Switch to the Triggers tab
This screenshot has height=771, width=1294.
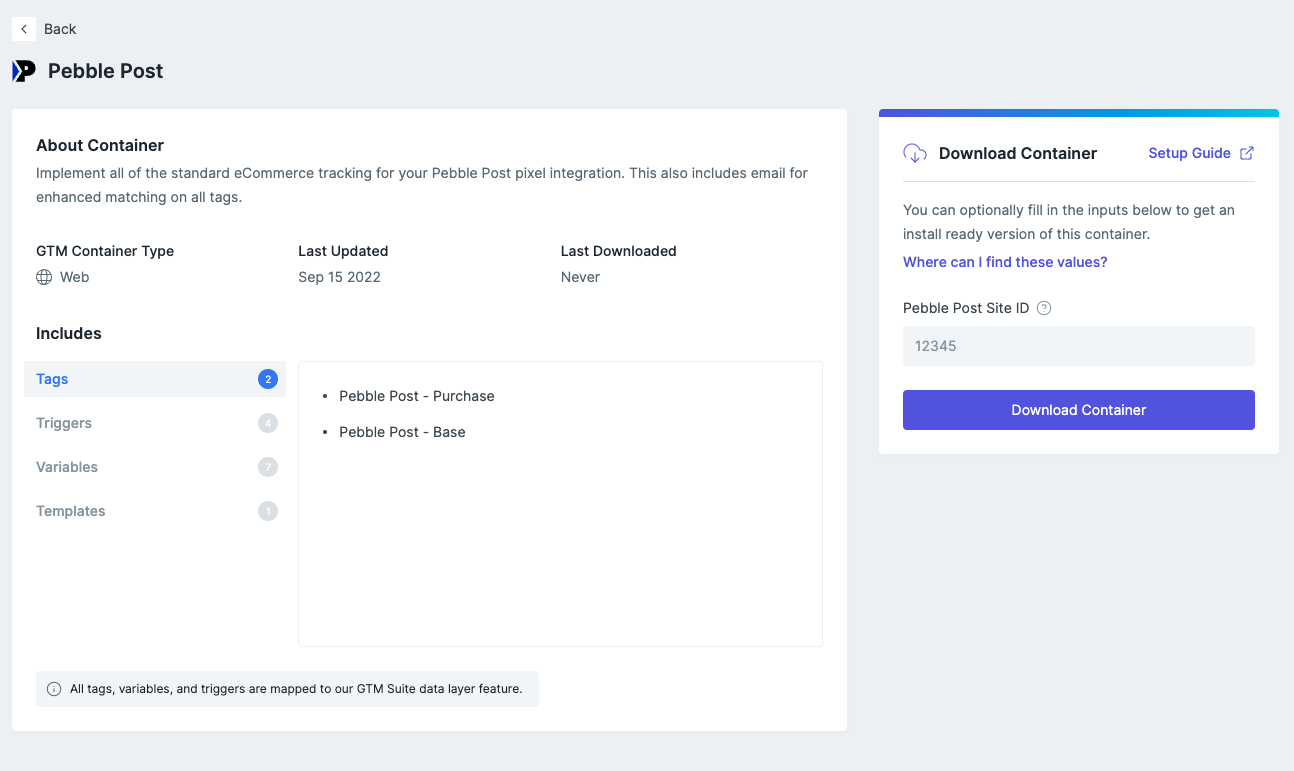[x=155, y=423]
